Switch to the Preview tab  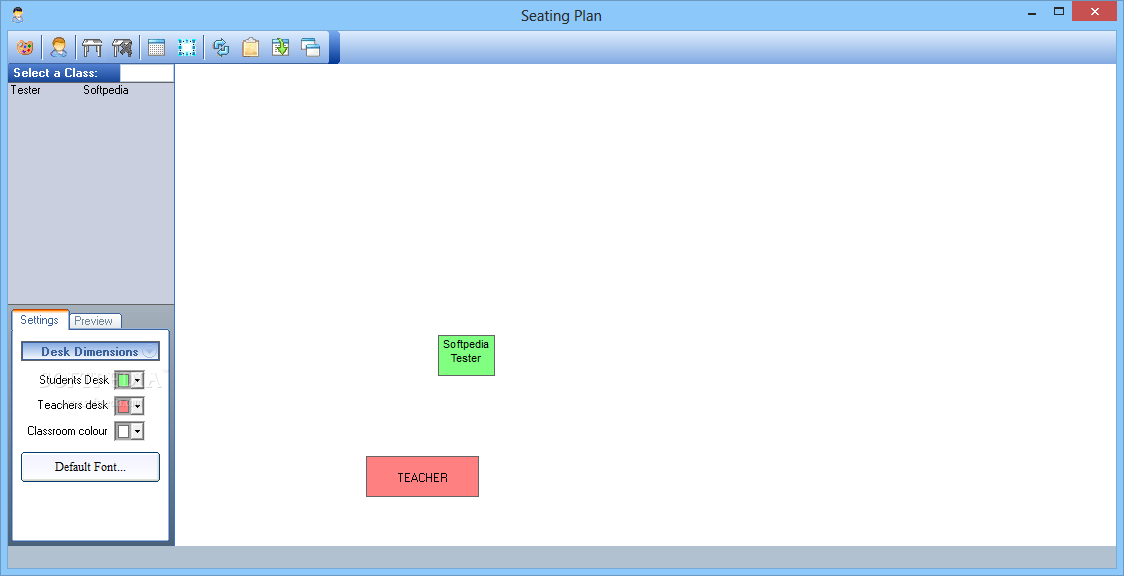(93, 321)
